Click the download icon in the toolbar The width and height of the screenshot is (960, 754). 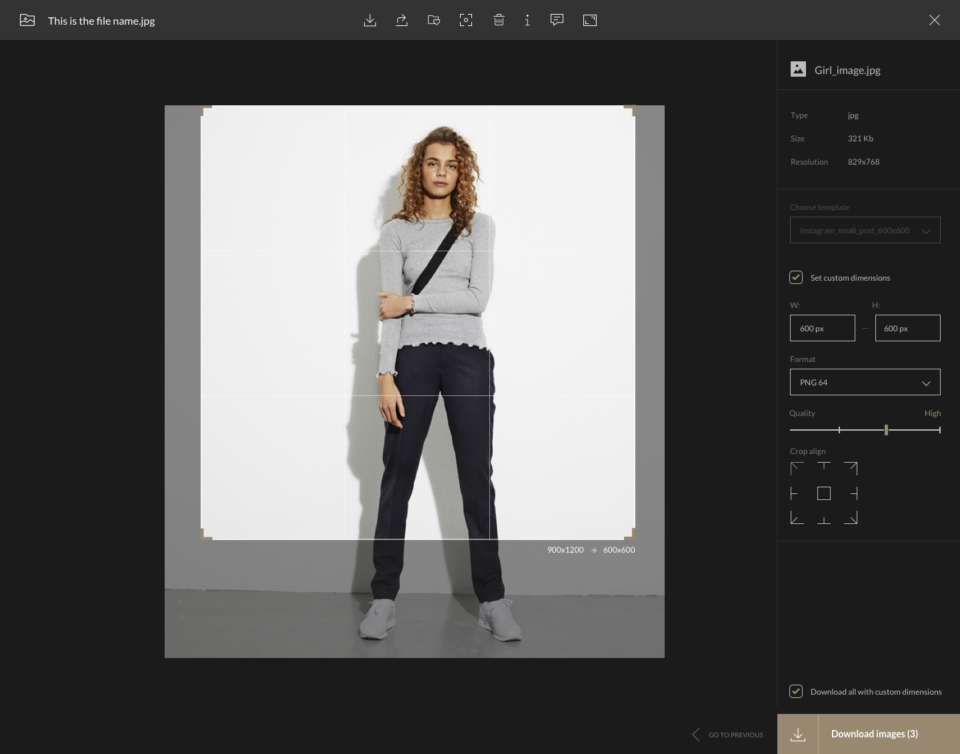click(x=372, y=20)
